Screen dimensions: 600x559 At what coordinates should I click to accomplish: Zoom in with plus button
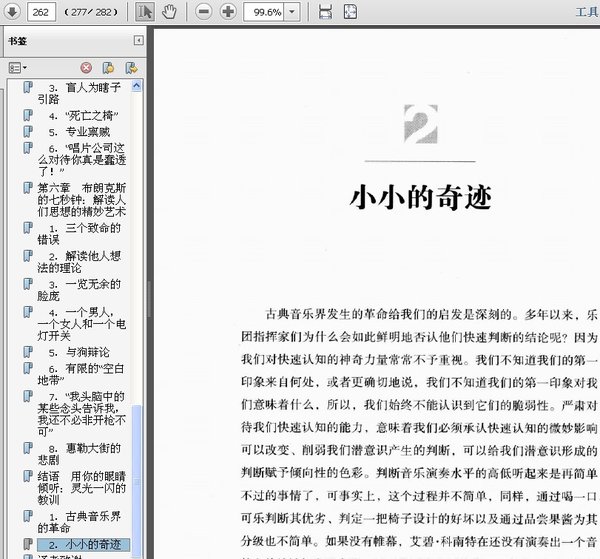228,12
